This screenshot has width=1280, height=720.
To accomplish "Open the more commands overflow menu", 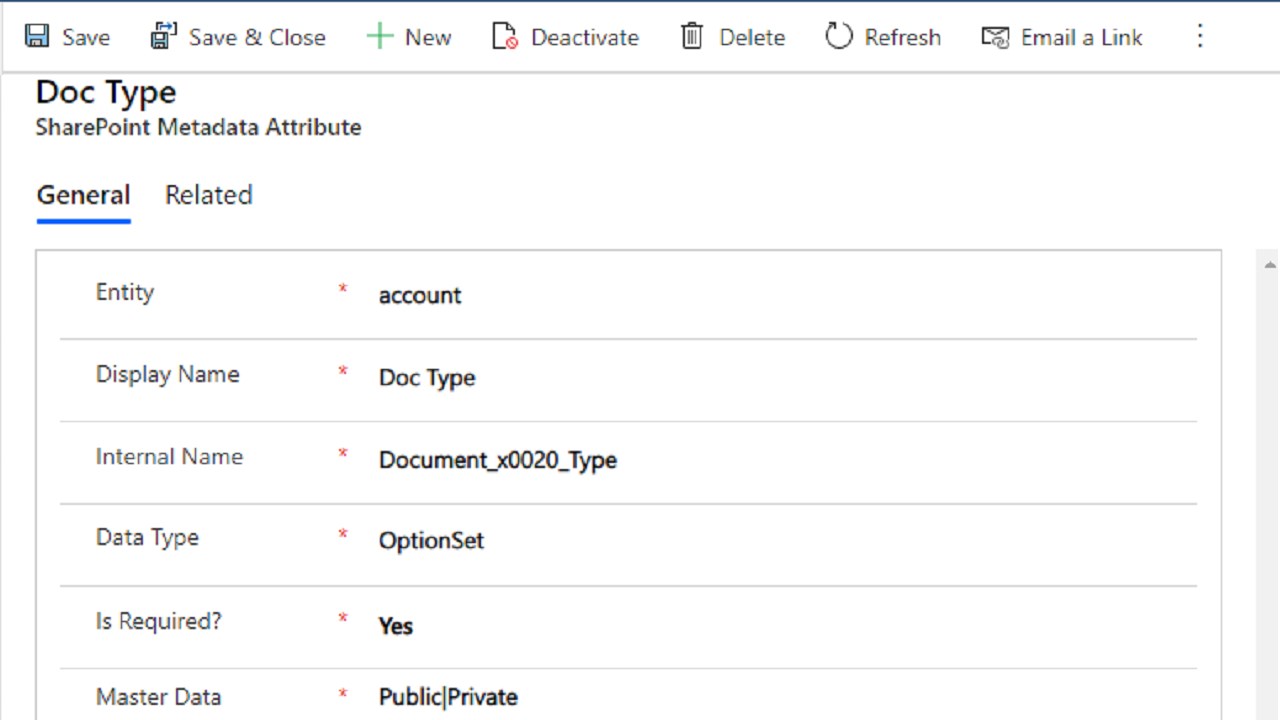I will tap(1200, 37).
